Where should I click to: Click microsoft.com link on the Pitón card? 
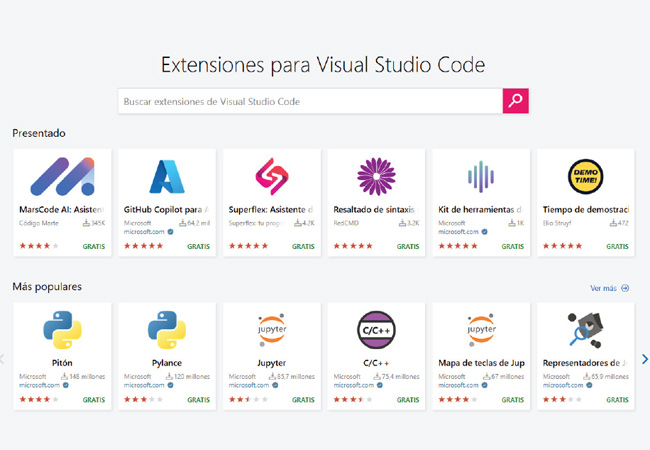[39, 385]
